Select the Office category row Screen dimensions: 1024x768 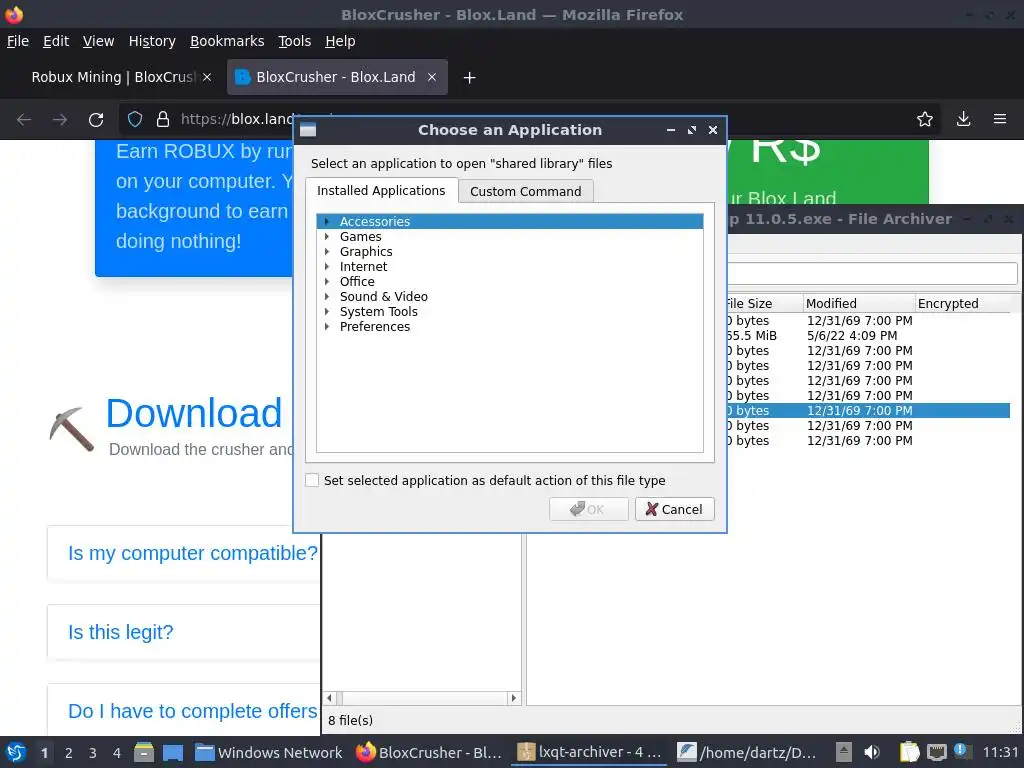[509, 281]
